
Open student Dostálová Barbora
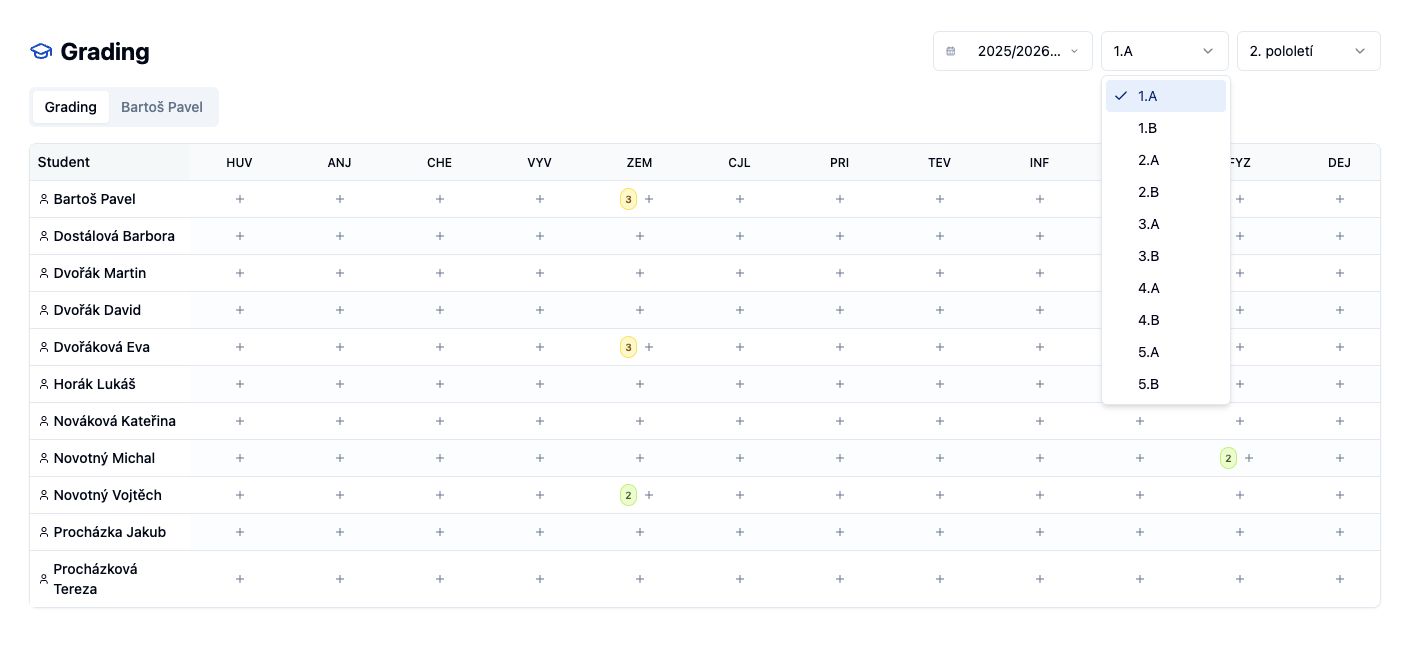point(114,236)
